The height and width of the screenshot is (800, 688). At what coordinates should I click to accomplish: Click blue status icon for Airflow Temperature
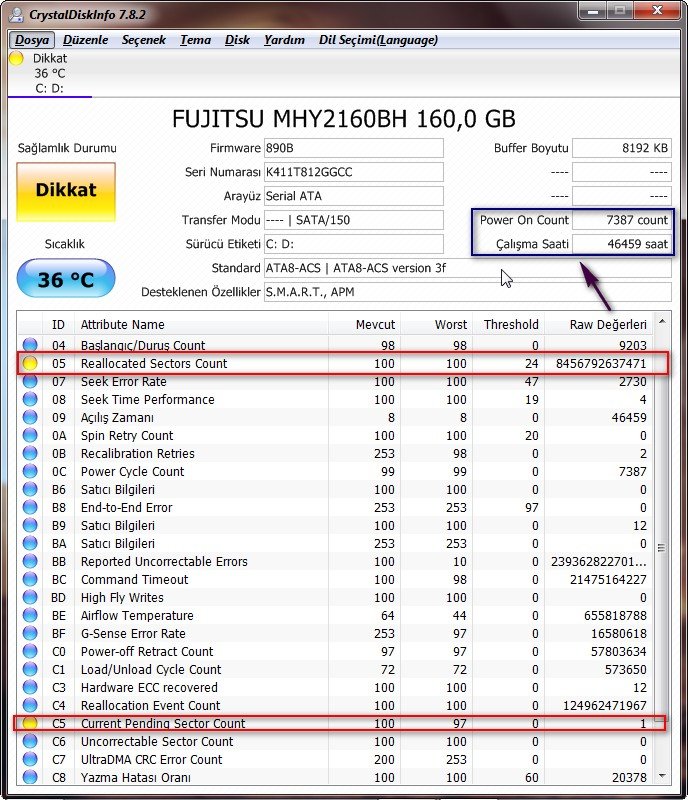30,615
